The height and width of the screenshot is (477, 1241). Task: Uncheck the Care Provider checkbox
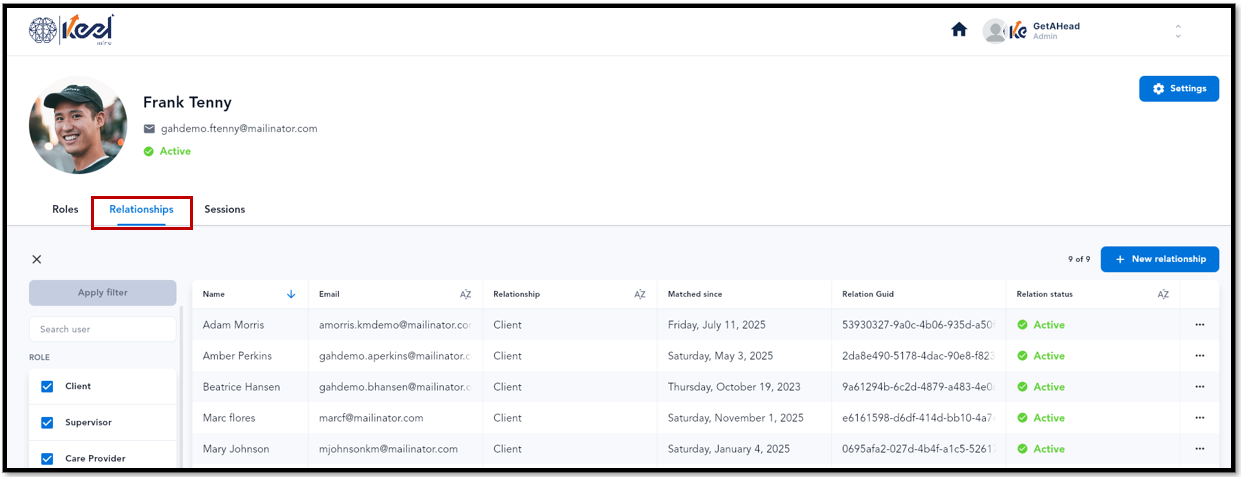coord(47,458)
